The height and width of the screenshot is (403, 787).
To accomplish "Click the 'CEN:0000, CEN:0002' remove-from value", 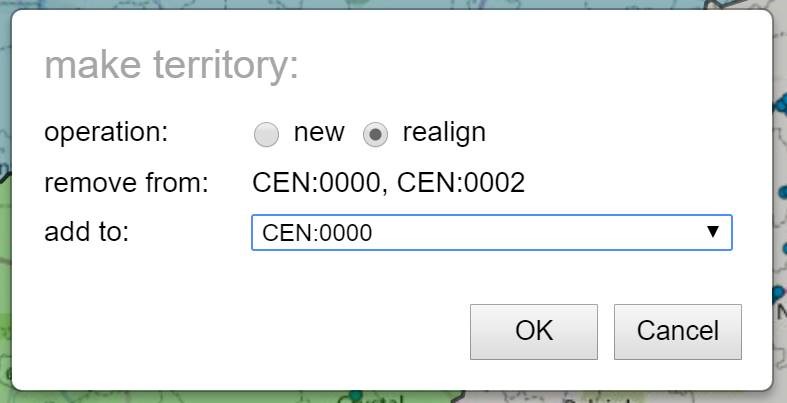I will [388, 183].
